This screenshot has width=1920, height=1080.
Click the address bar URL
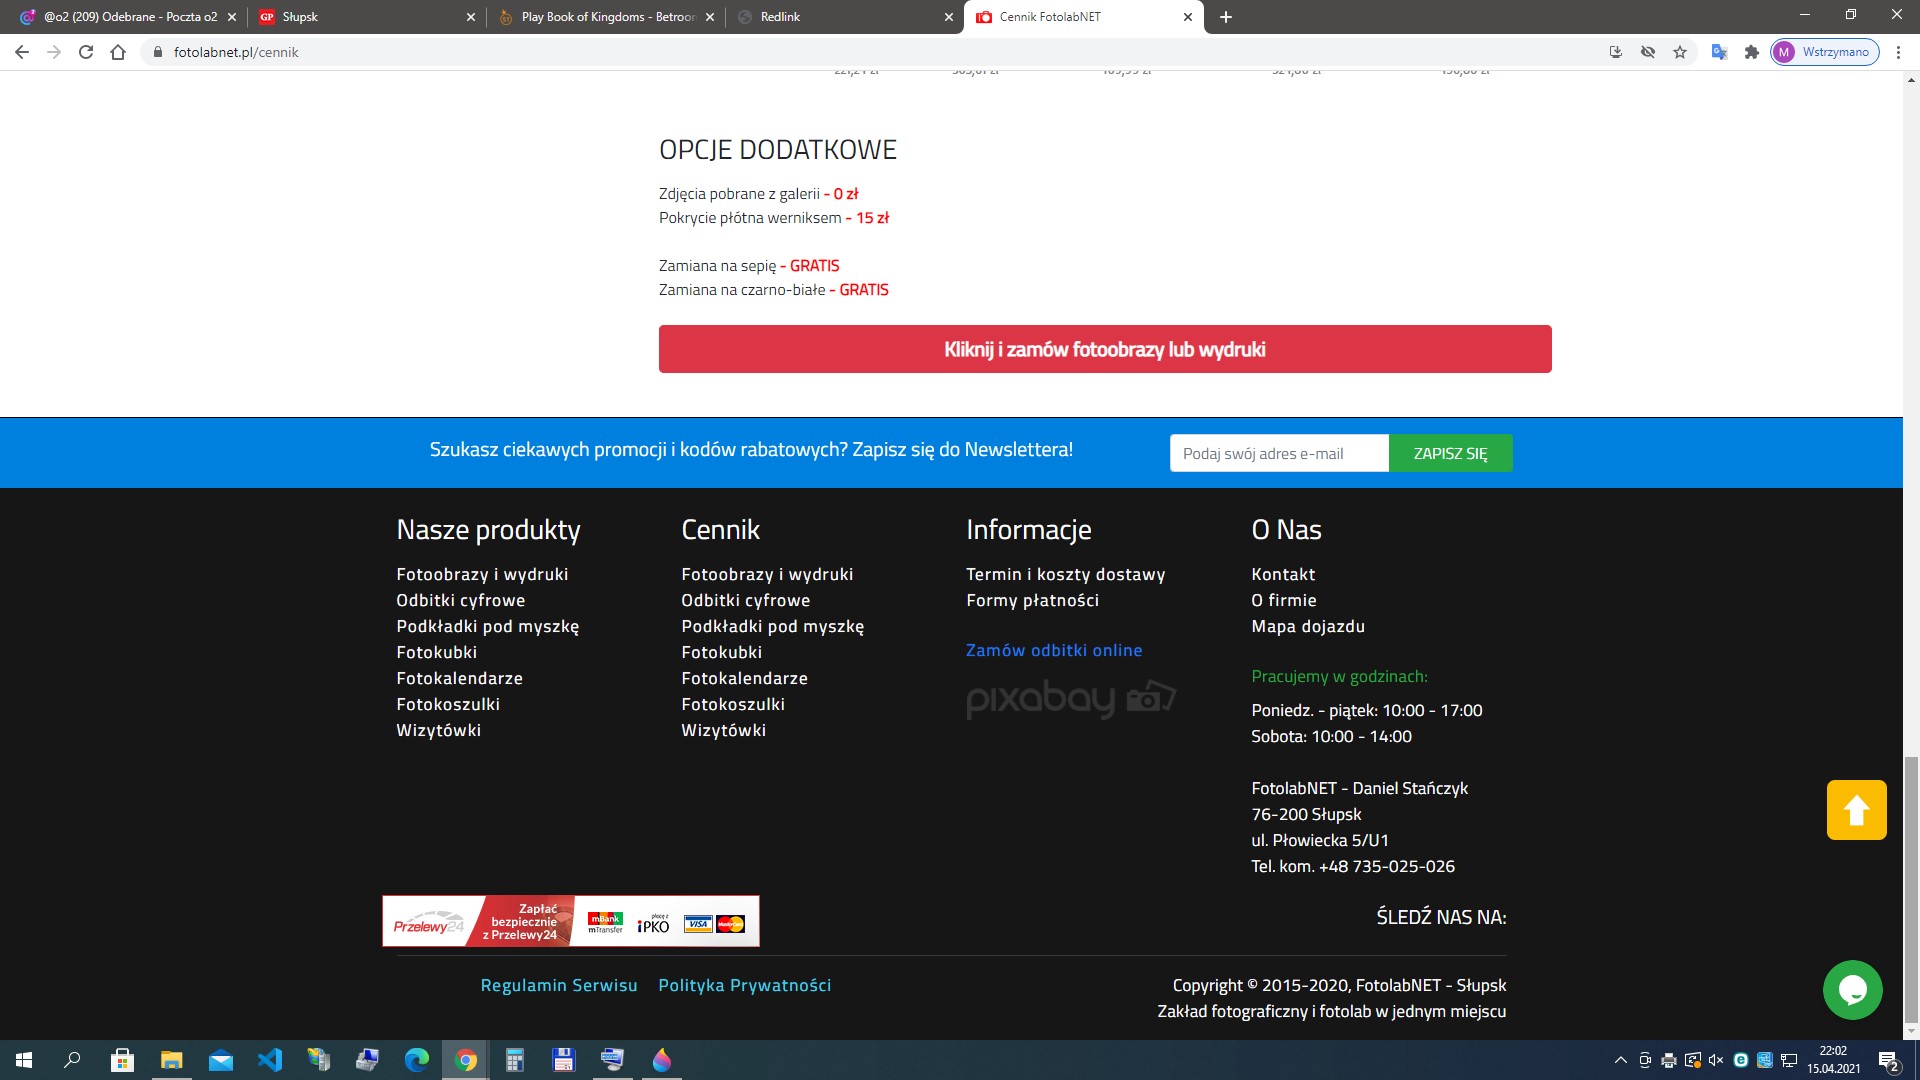click(236, 52)
